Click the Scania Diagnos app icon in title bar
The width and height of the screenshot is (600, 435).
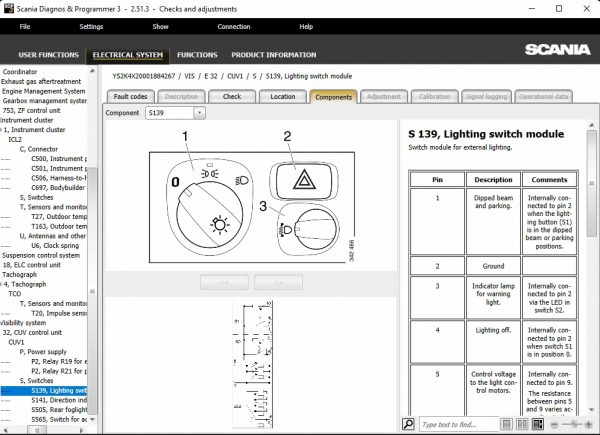pos(8,8)
